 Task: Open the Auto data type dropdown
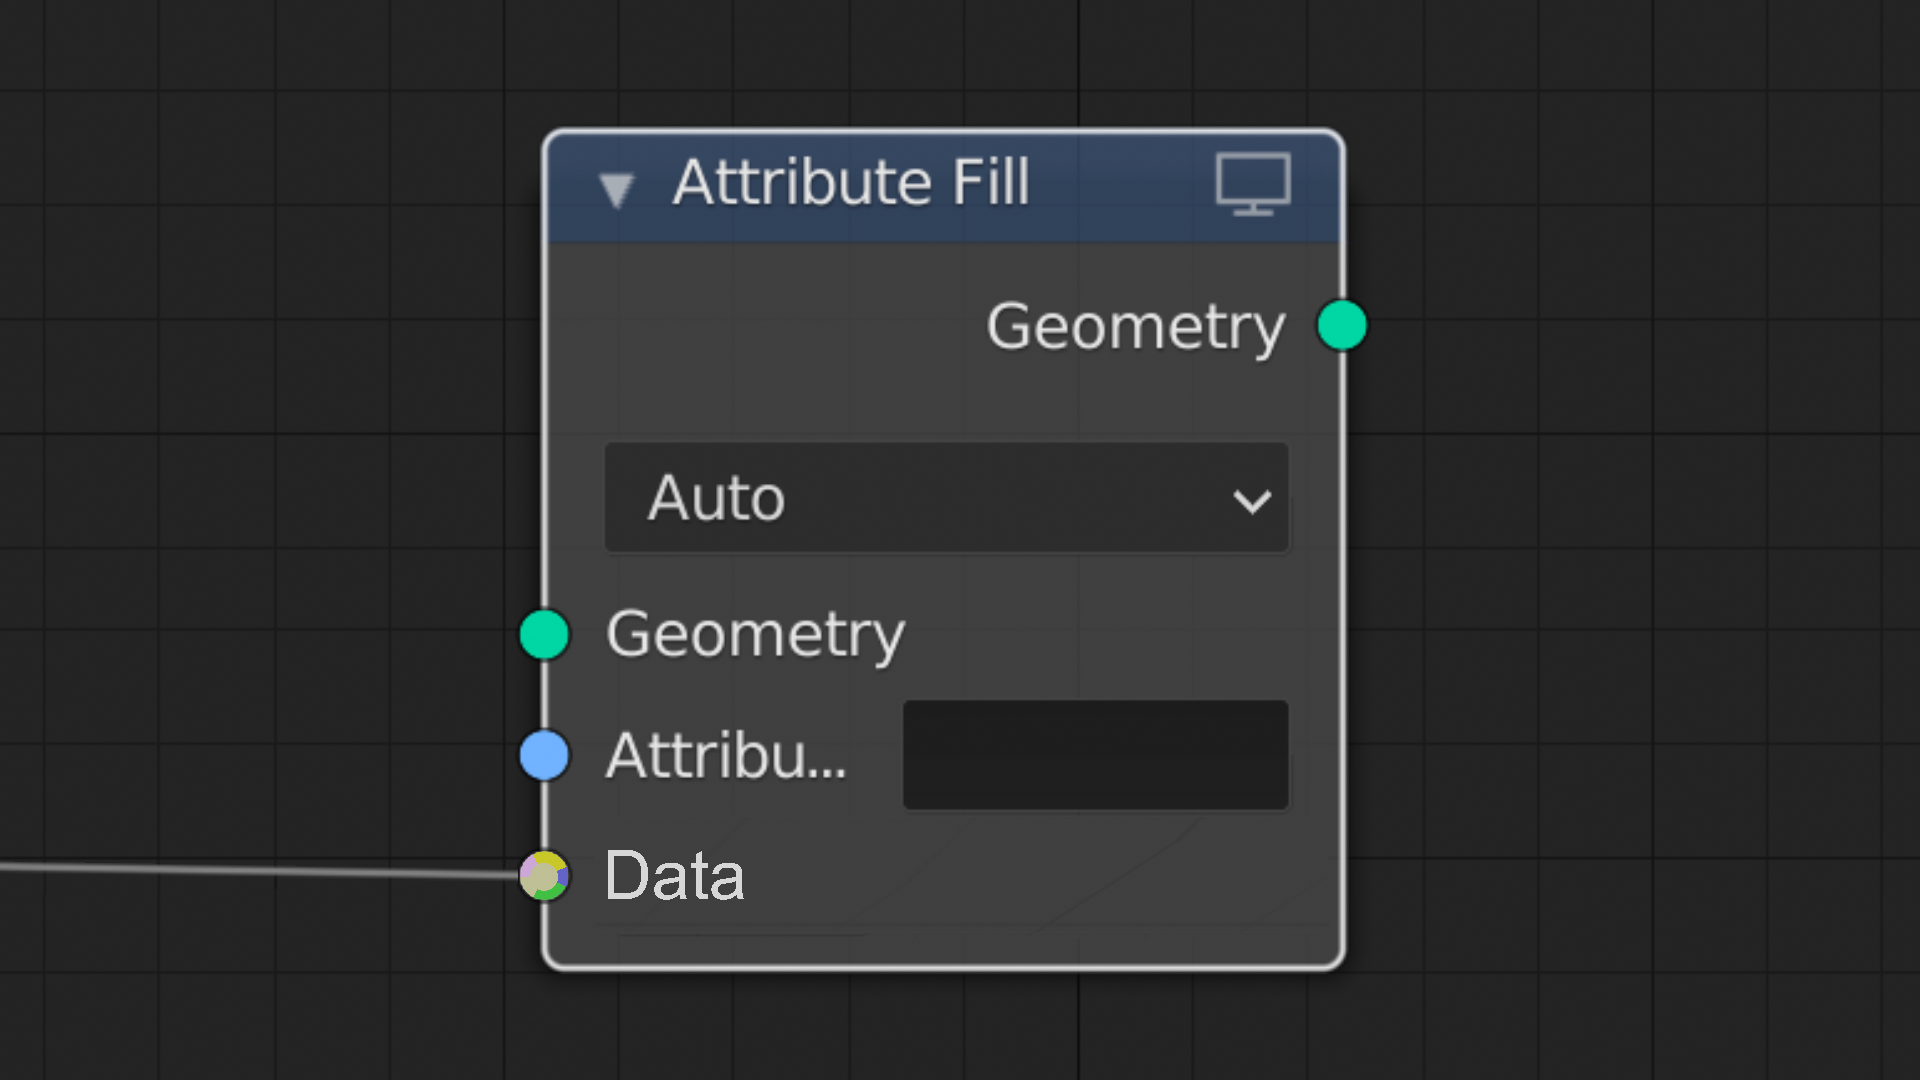946,498
